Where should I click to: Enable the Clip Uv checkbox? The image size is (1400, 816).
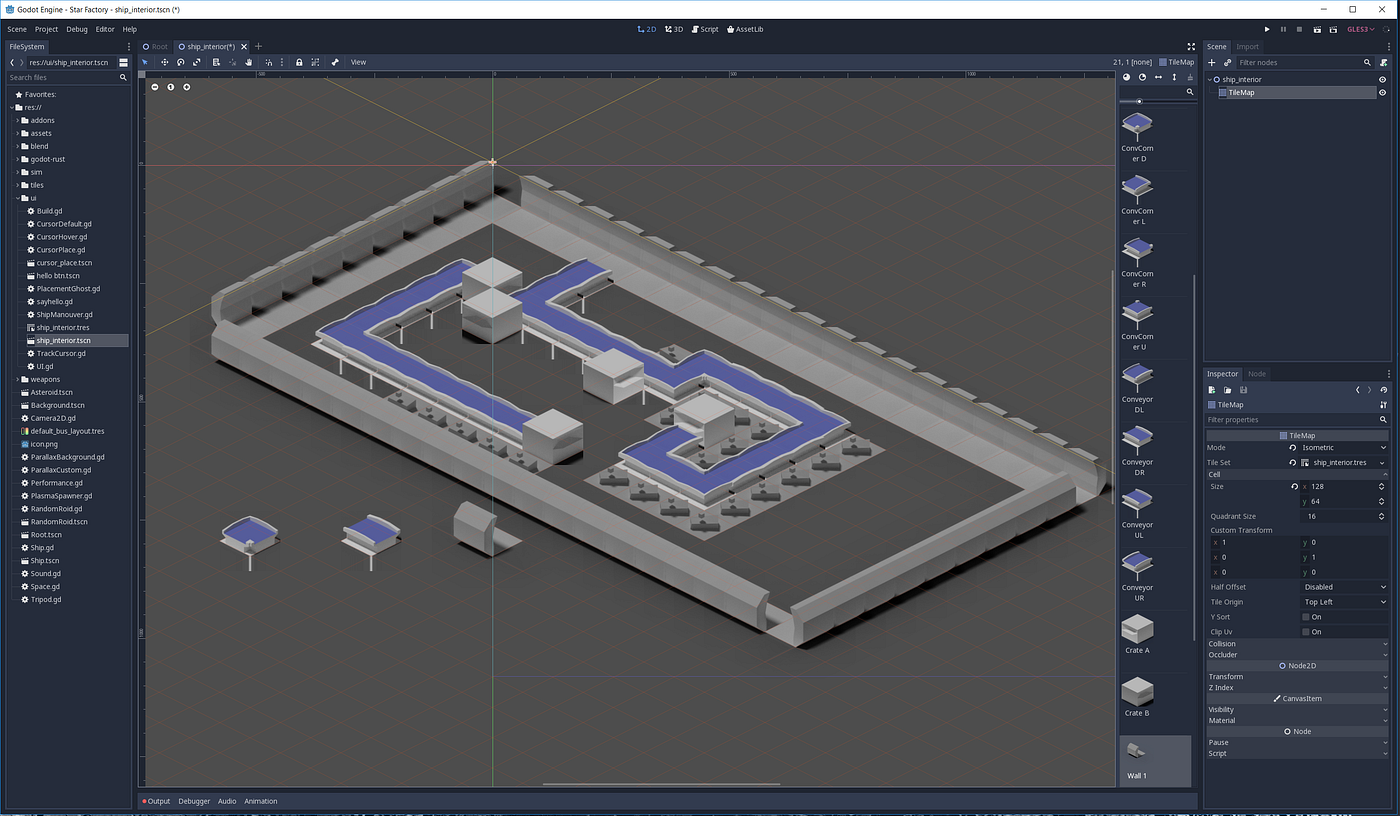point(1306,632)
